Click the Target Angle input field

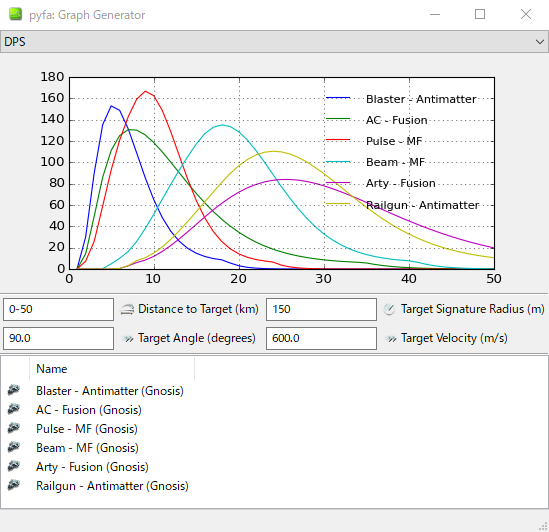pos(58,338)
